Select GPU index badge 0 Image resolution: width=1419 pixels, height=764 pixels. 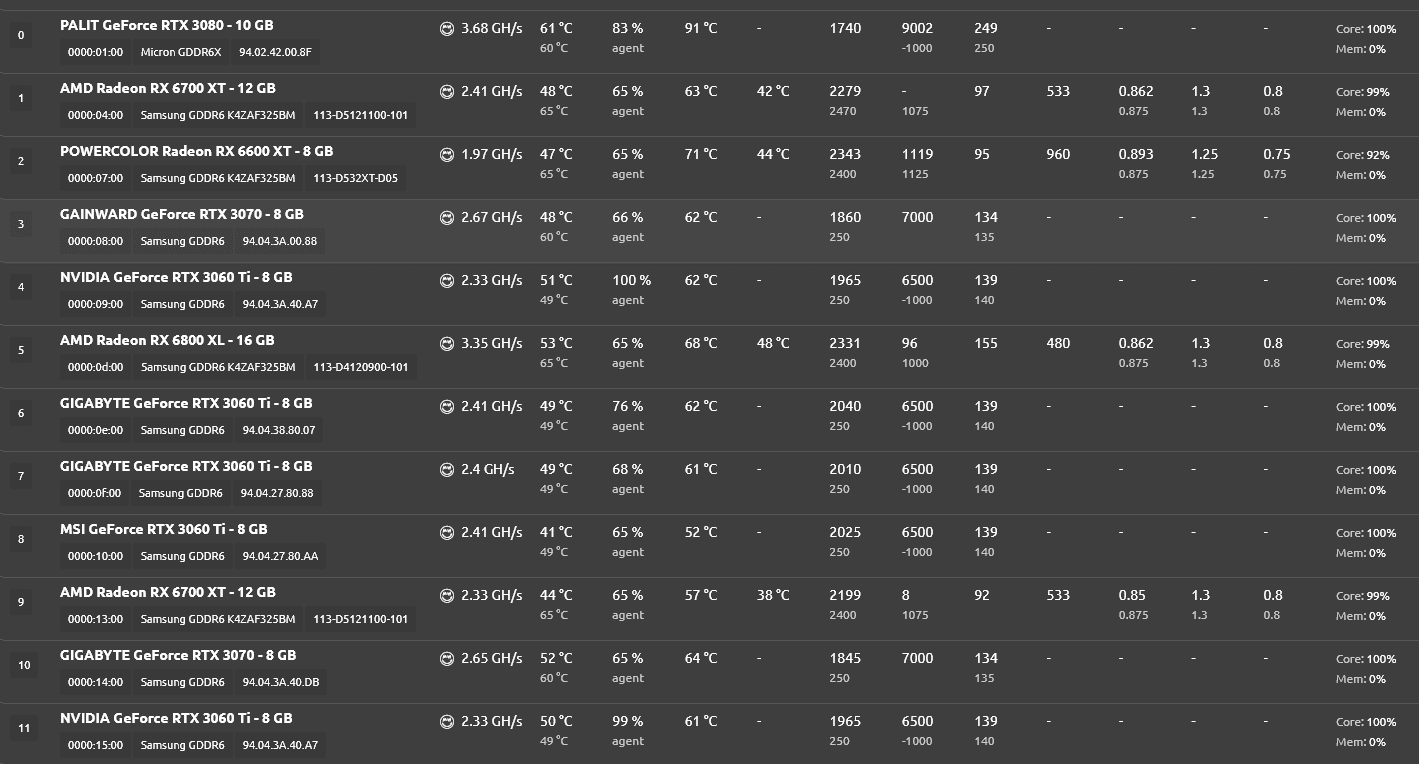coord(22,35)
